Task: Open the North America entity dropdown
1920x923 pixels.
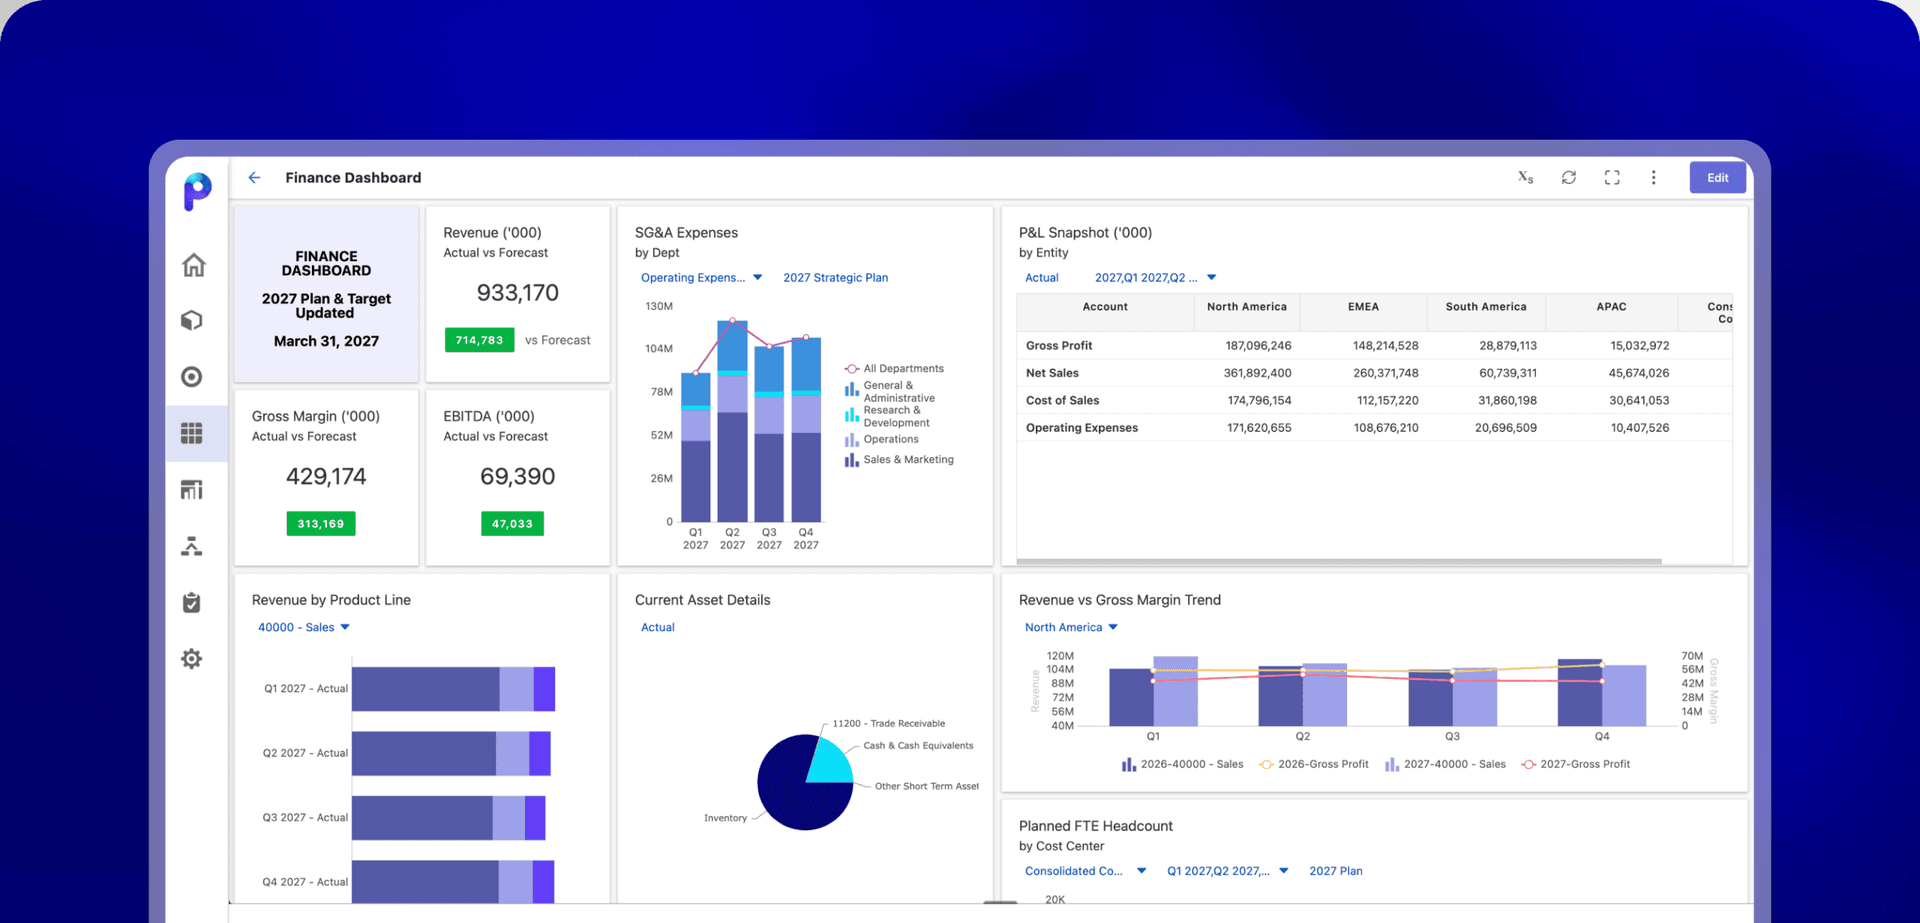Action: [1071, 628]
